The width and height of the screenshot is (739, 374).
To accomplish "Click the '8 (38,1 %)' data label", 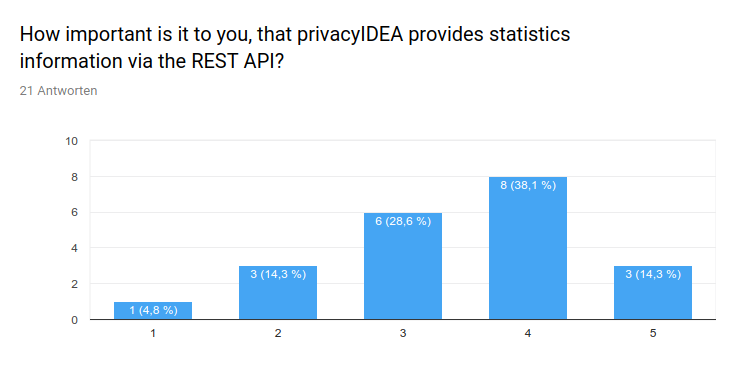I will [528, 185].
